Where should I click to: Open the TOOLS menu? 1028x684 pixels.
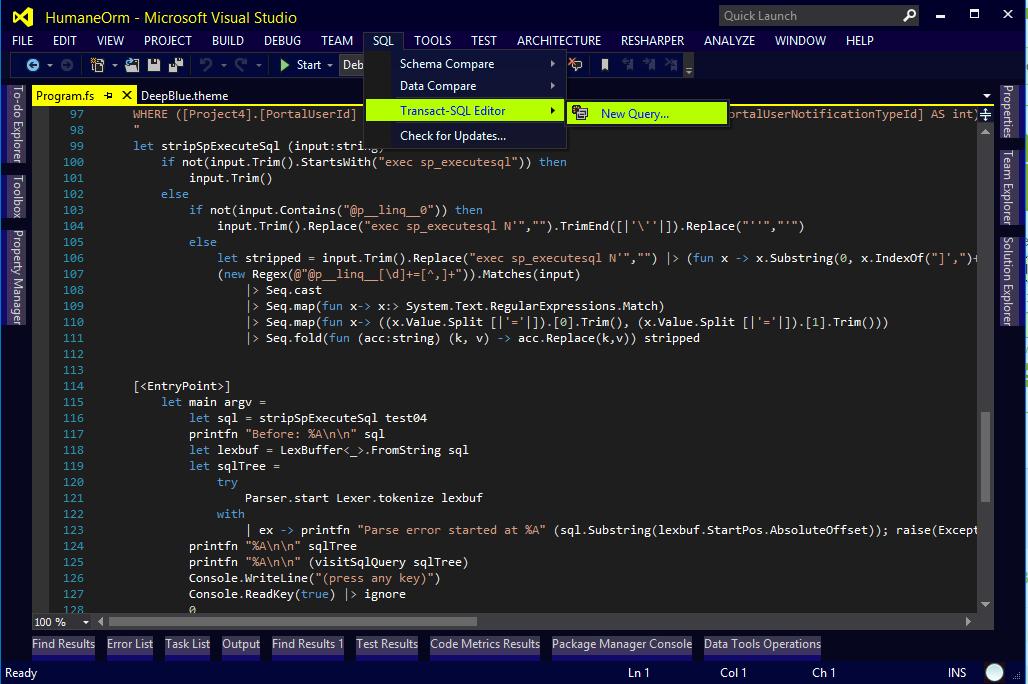click(x=432, y=41)
